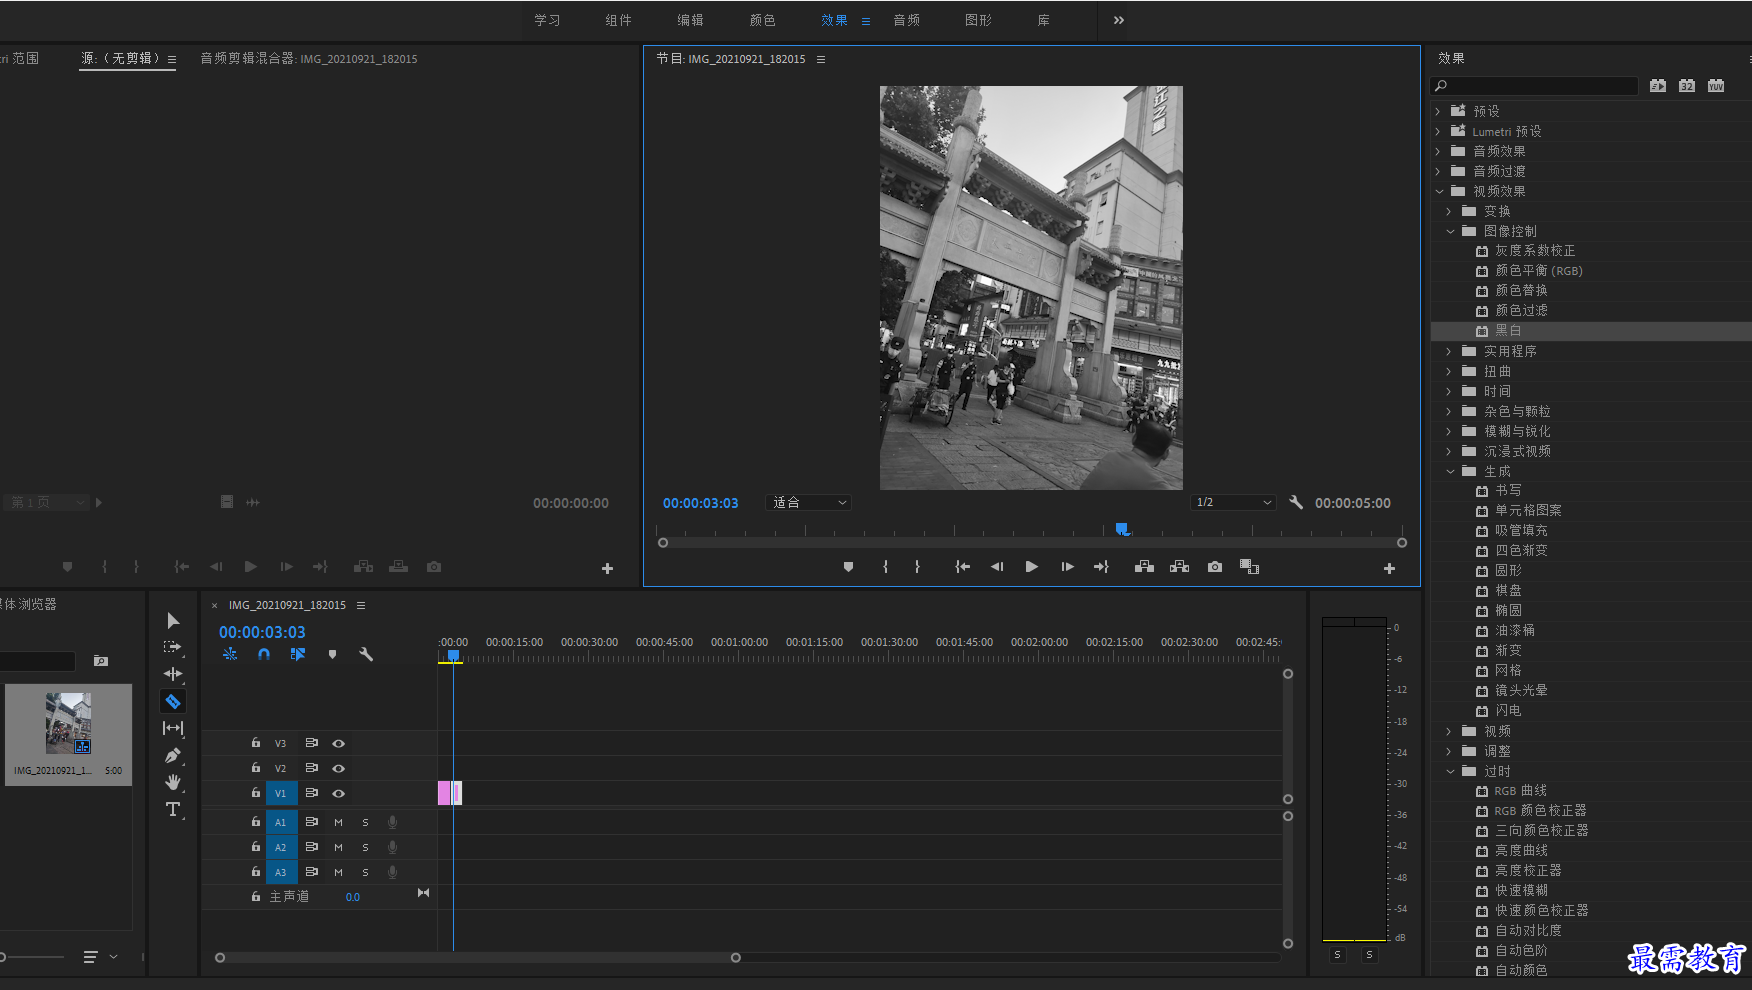Mute audio track A3
The height and width of the screenshot is (990, 1752).
point(338,872)
